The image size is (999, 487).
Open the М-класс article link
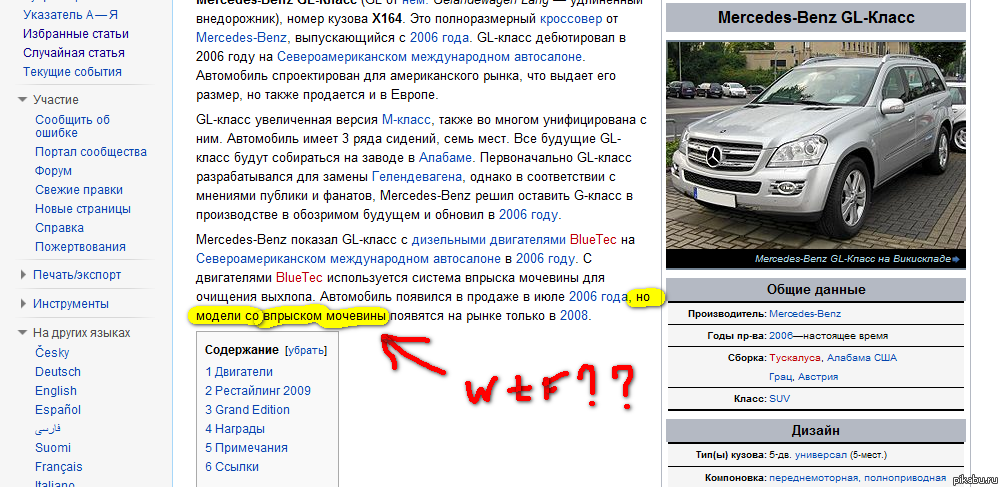(x=406, y=119)
